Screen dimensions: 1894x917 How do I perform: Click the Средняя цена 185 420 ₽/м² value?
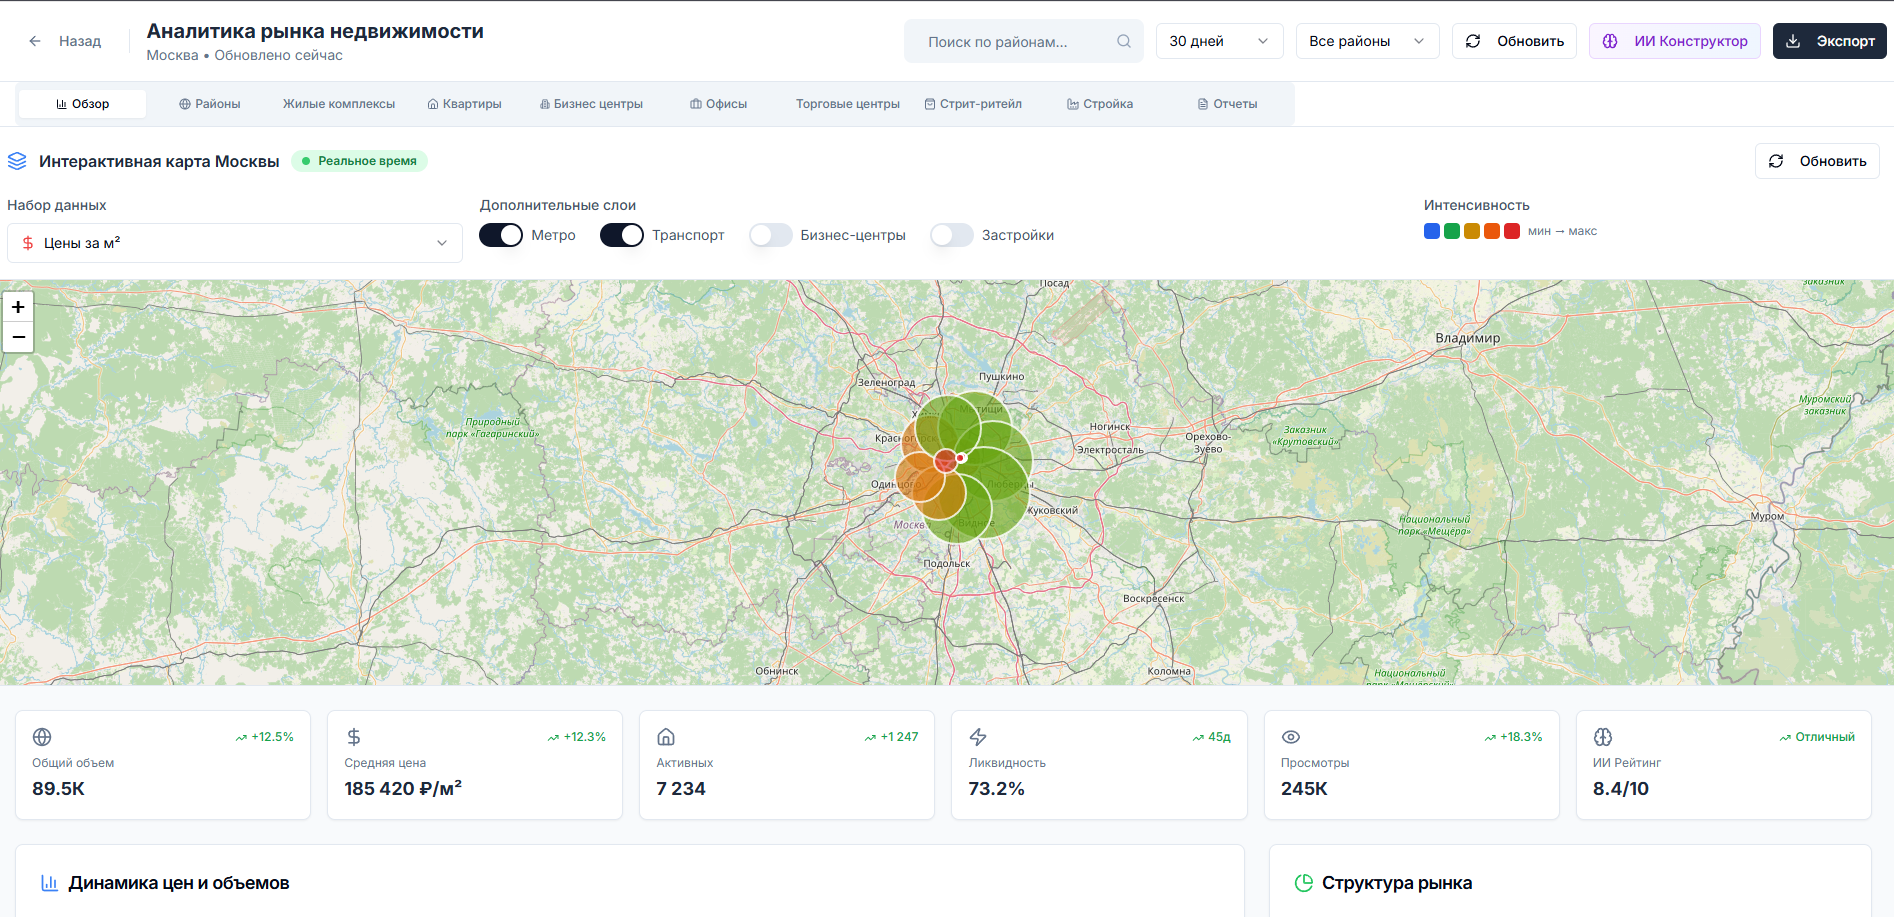(x=403, y=789)
